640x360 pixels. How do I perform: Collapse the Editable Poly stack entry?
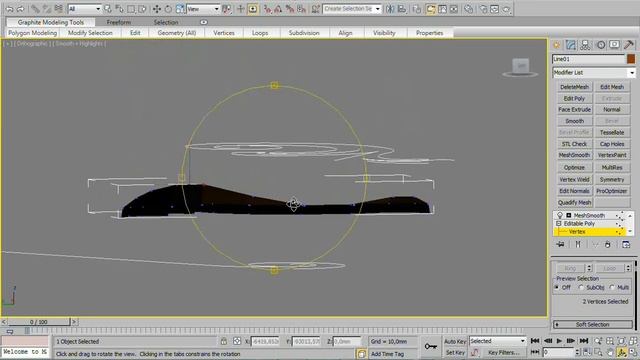click(x=558, y=224)
